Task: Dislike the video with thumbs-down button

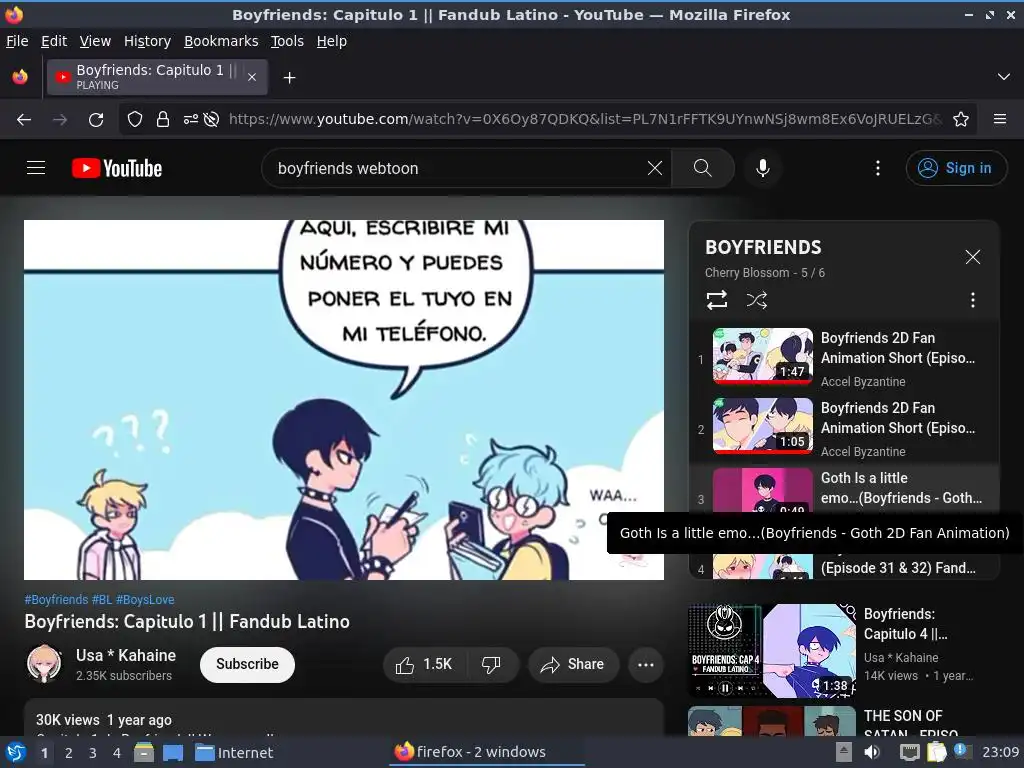Action: coord(491,665)
